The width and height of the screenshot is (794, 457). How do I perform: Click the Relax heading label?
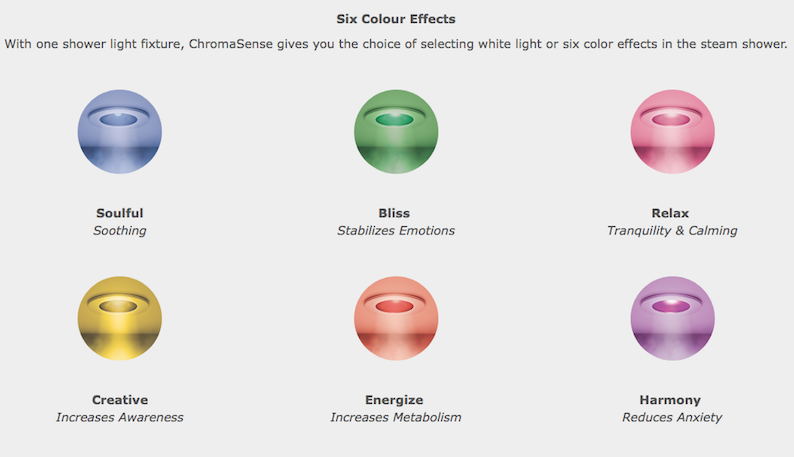pos(670,213)
